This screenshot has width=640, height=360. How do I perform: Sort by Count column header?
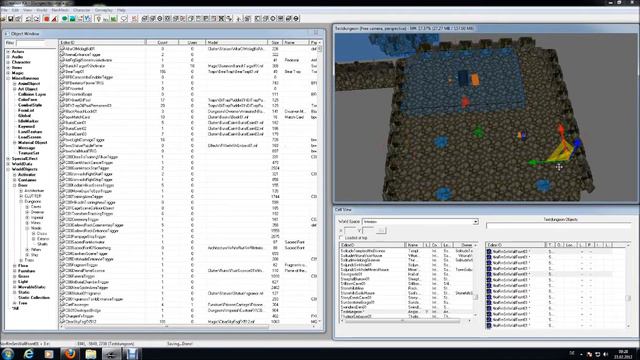162,42
